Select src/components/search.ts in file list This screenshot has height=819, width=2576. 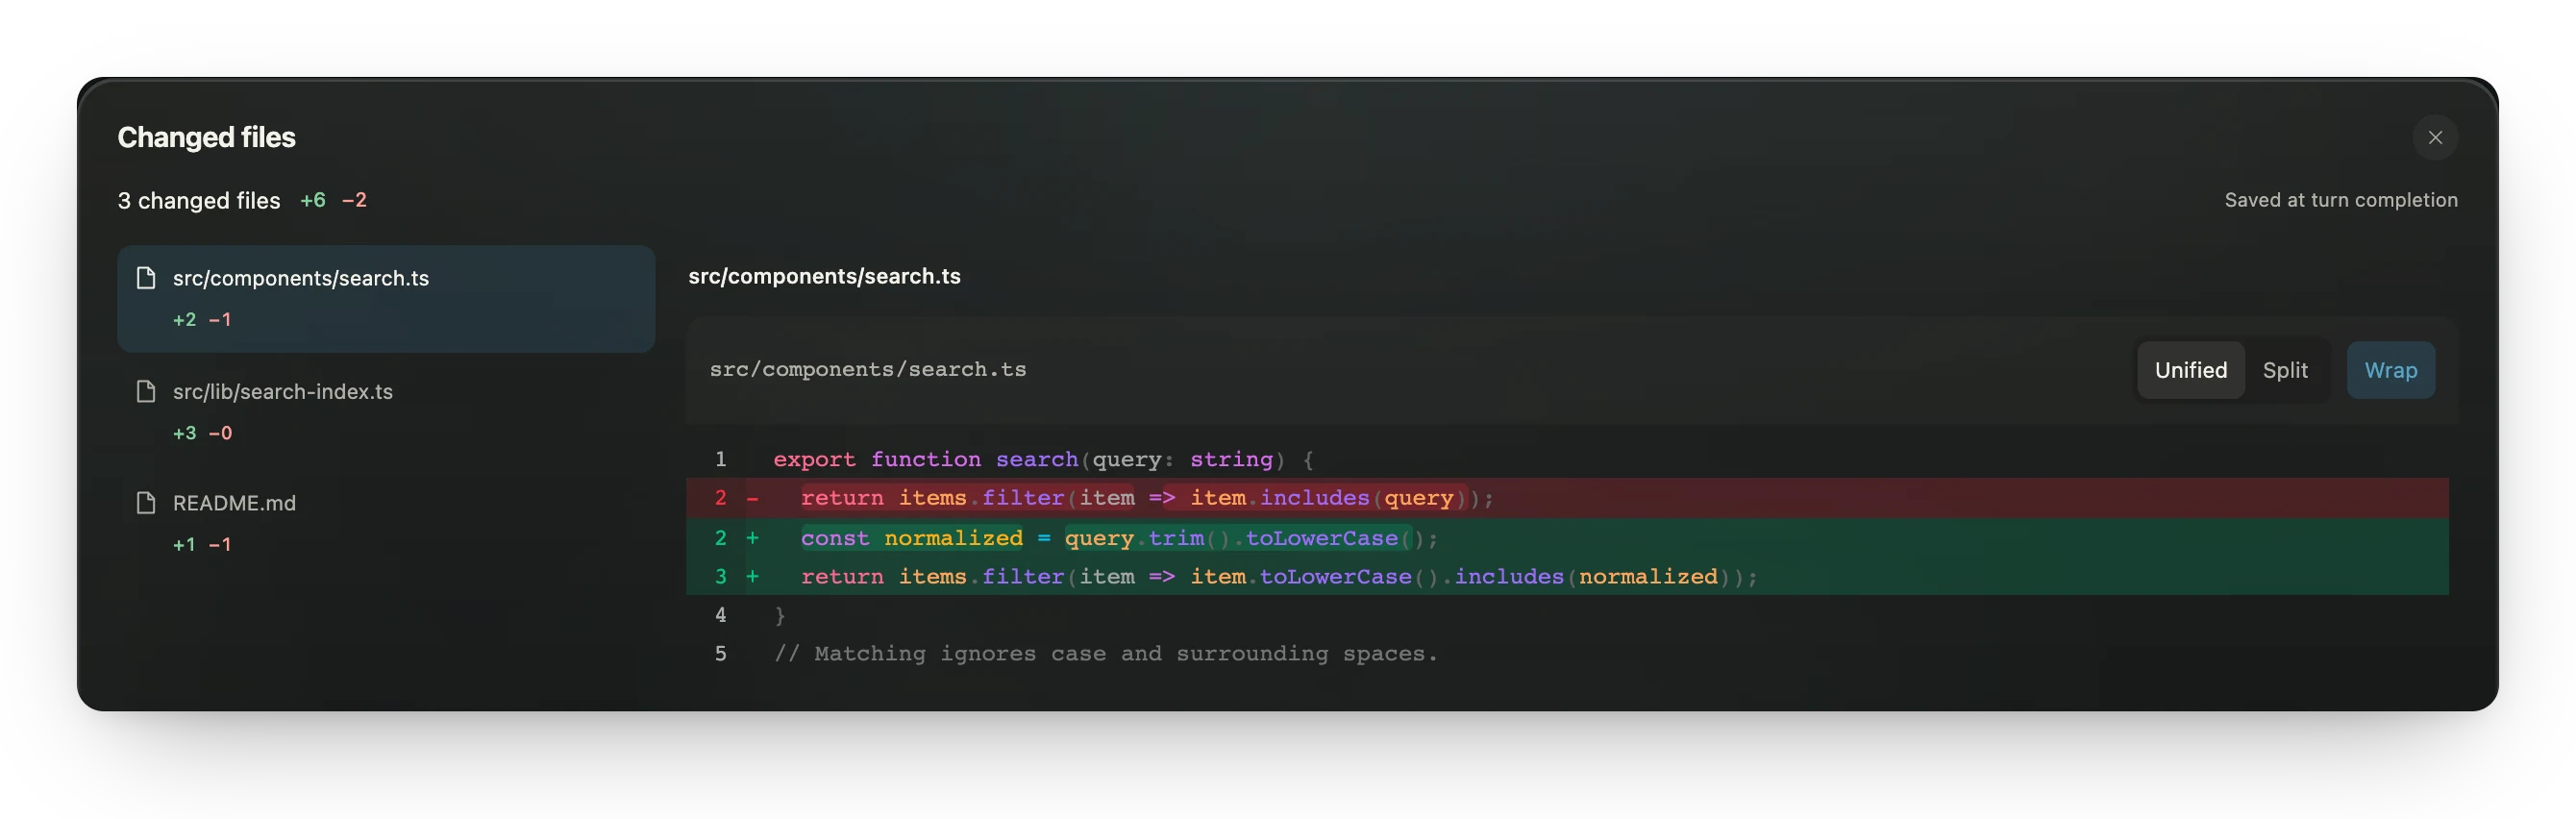click(386, 298)
